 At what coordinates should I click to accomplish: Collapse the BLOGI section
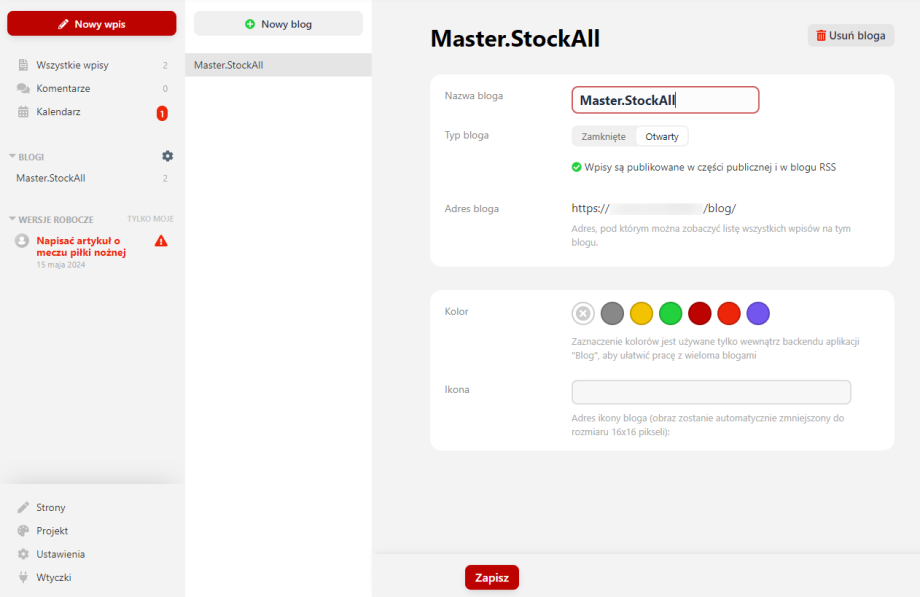[13, 157]
